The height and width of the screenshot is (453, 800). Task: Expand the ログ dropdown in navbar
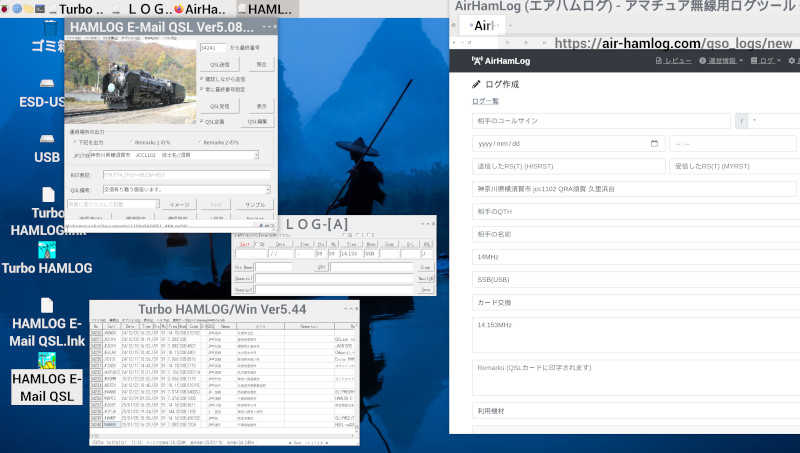pos(768,60)
